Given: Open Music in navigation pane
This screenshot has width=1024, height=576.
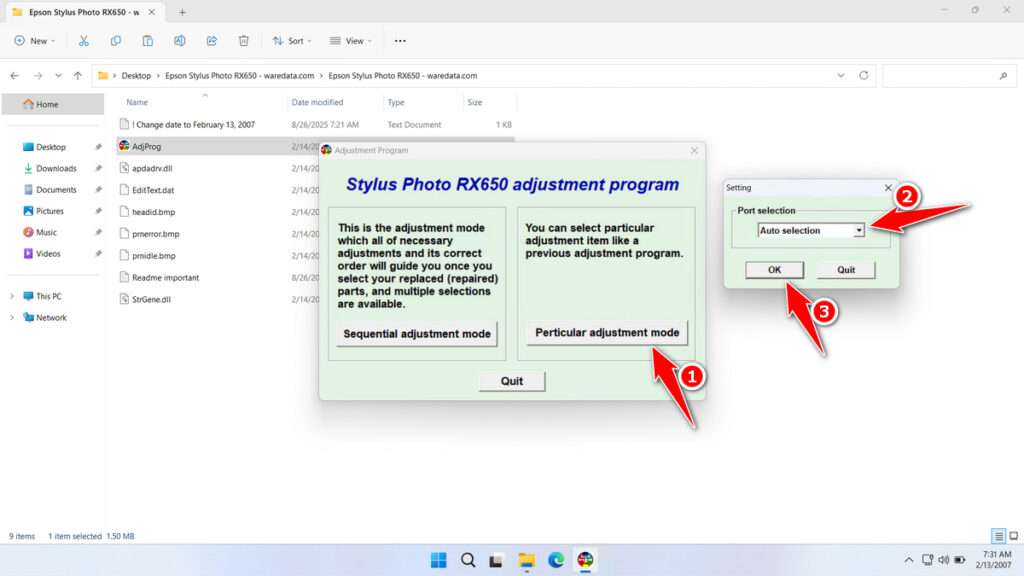Looking at the screenshot, I should tap(46, 232).
